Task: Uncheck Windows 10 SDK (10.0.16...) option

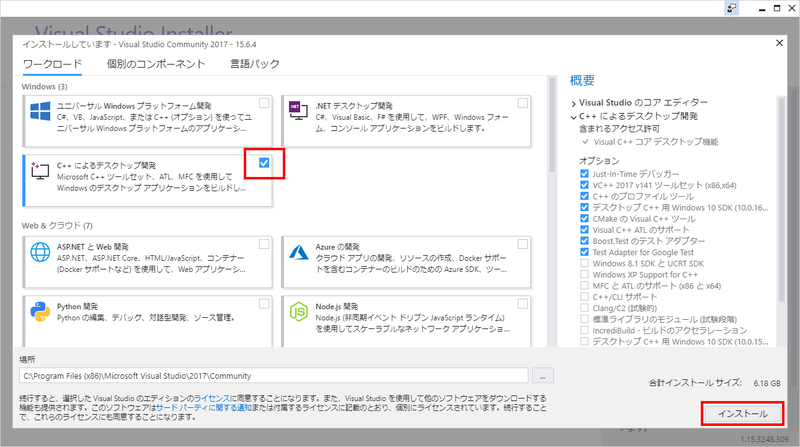Action: click(x=584, y=208)
